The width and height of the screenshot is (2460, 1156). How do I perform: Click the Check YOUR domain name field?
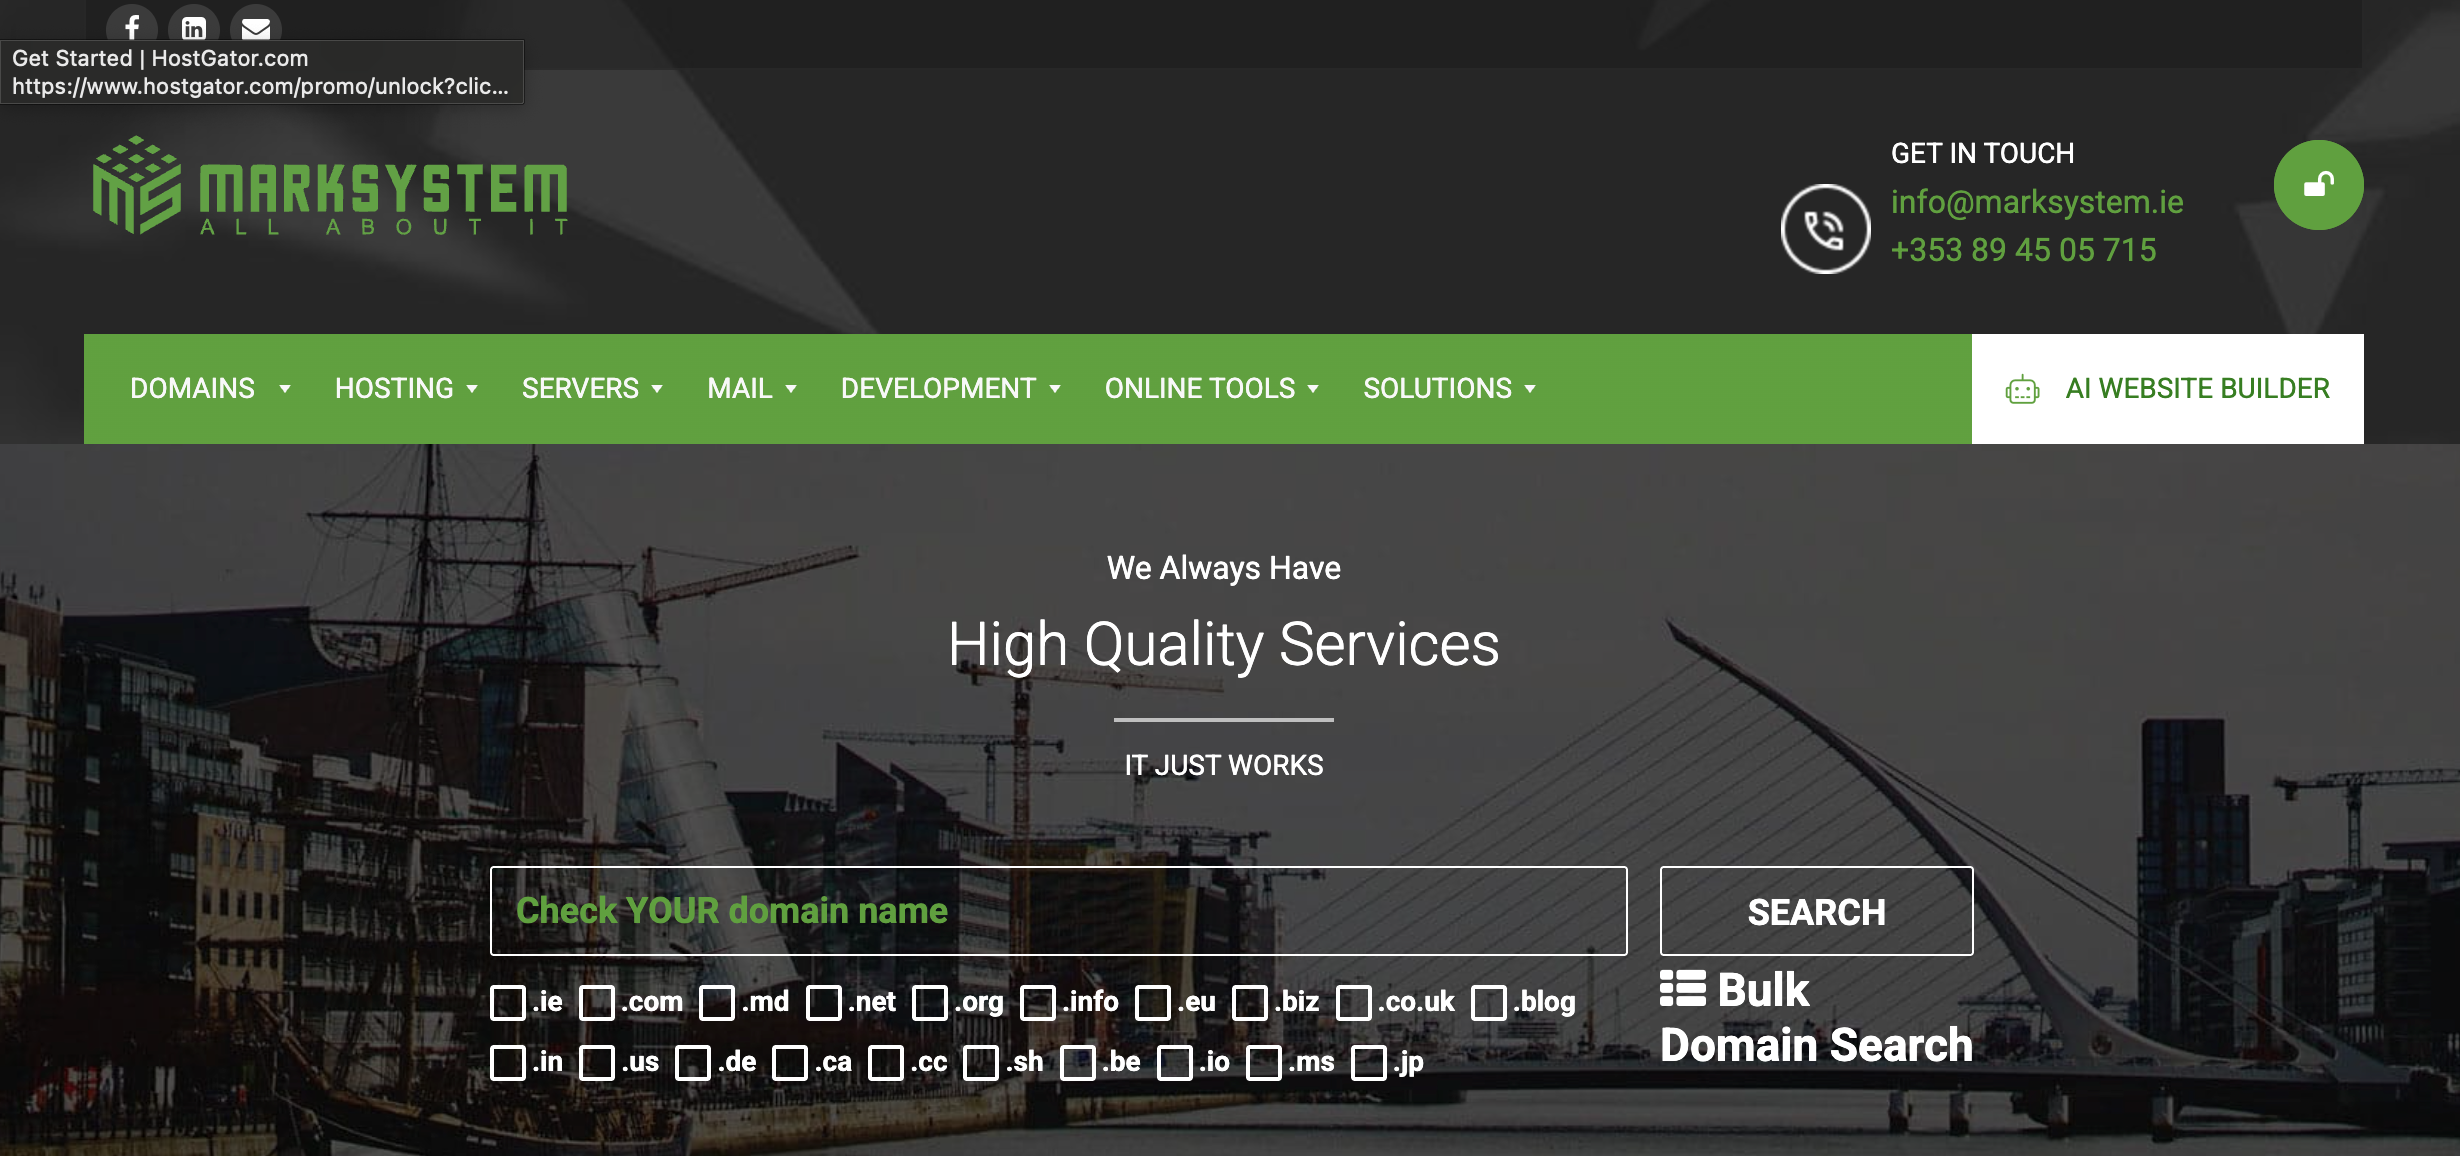coord(1058,911)
